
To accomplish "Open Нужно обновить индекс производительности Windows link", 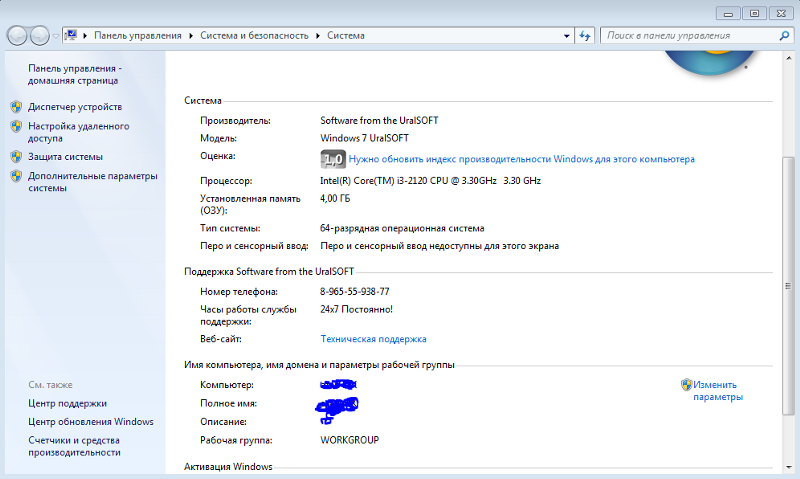I will (521, 159).
